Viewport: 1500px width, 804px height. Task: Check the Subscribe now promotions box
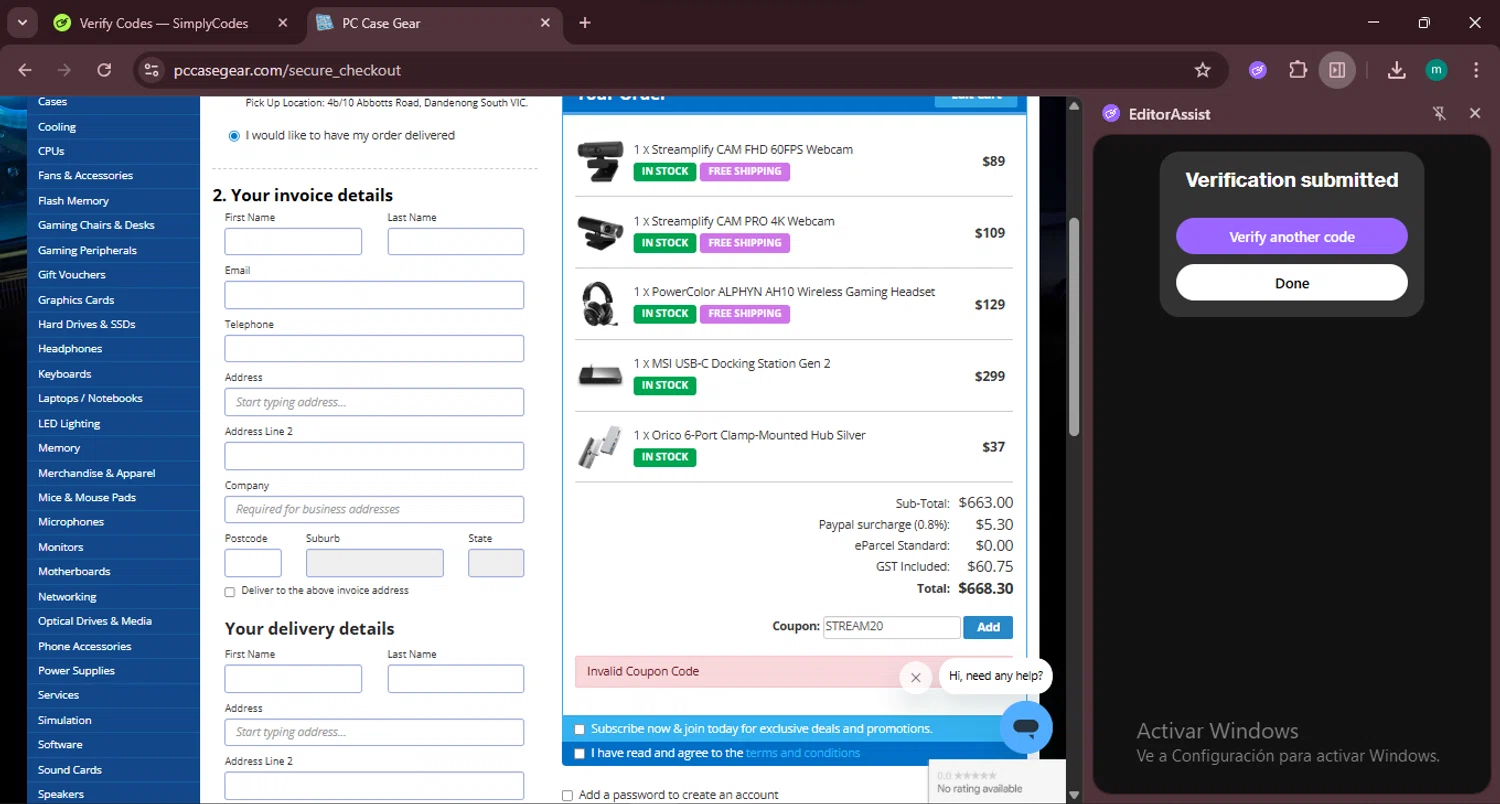pos(579,729)
